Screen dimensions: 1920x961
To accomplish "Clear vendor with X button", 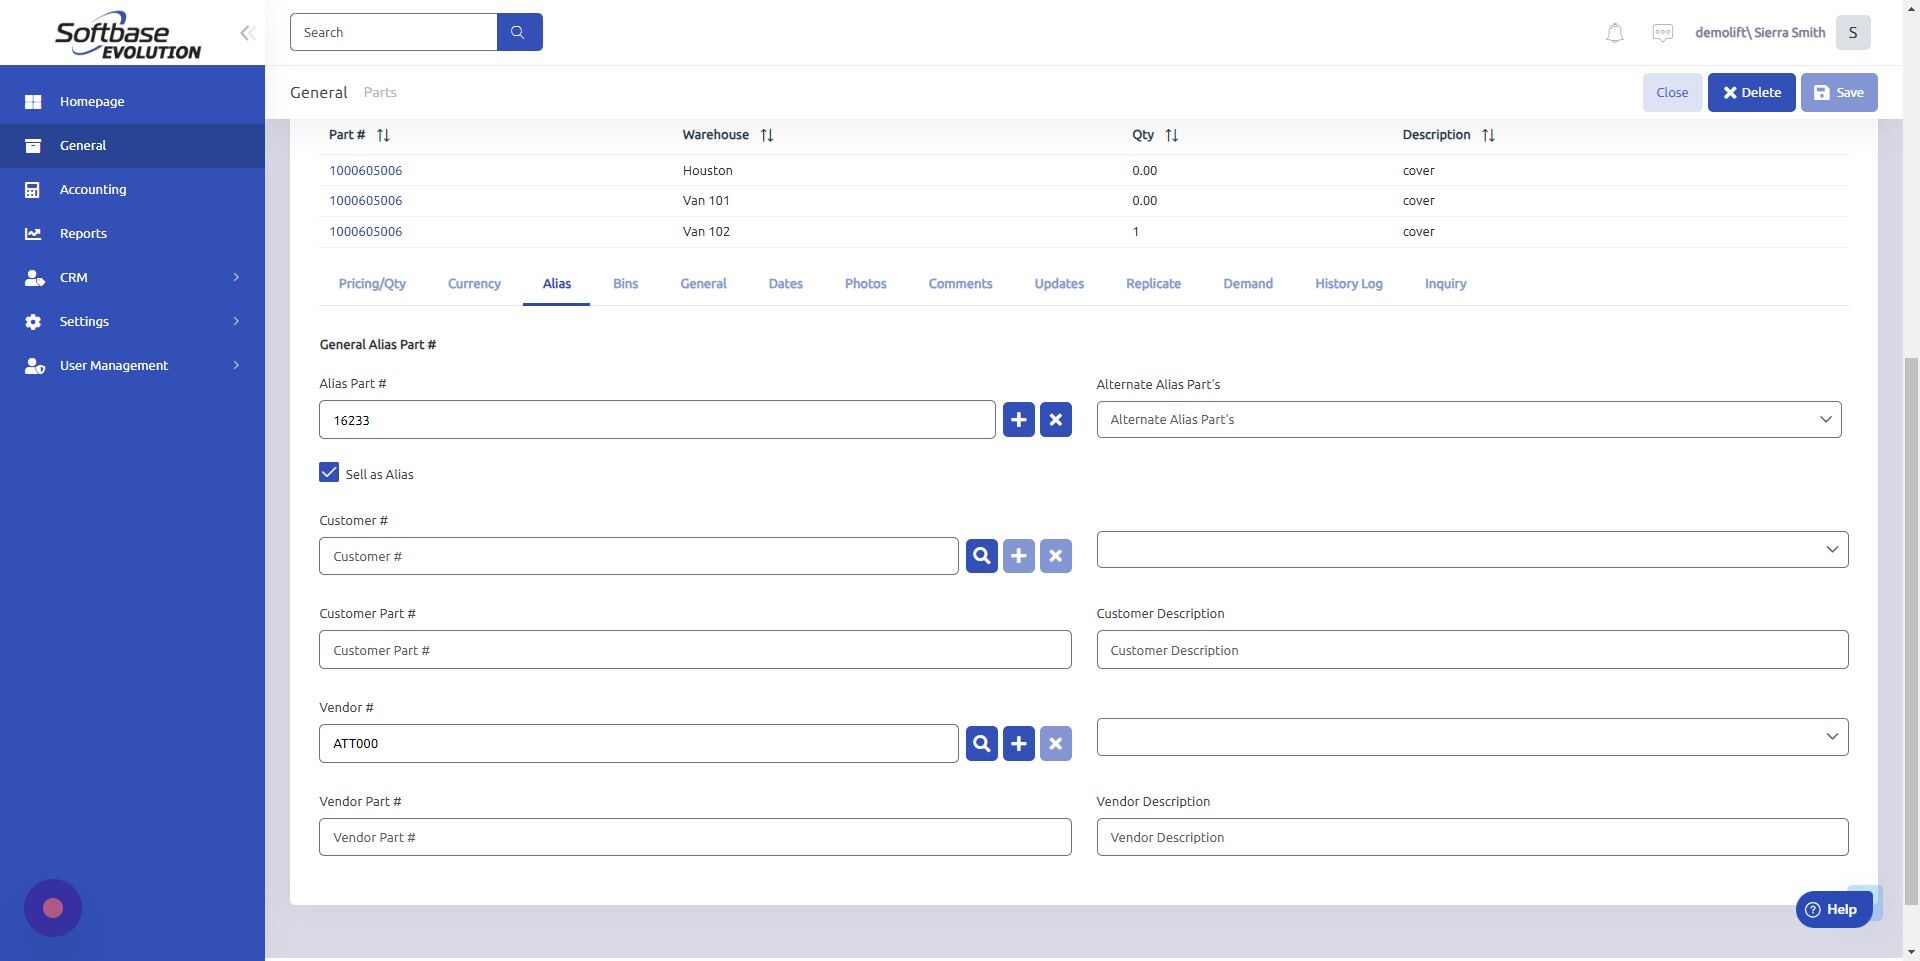I will pos(1055,743).
